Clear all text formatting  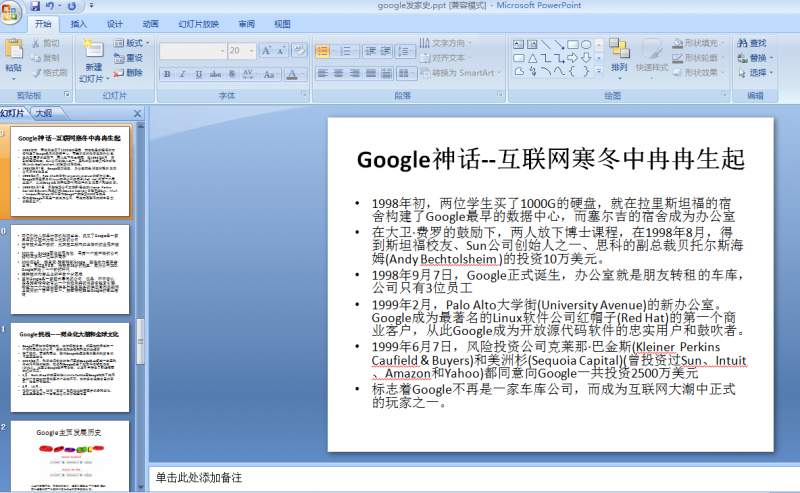[299, 51]
